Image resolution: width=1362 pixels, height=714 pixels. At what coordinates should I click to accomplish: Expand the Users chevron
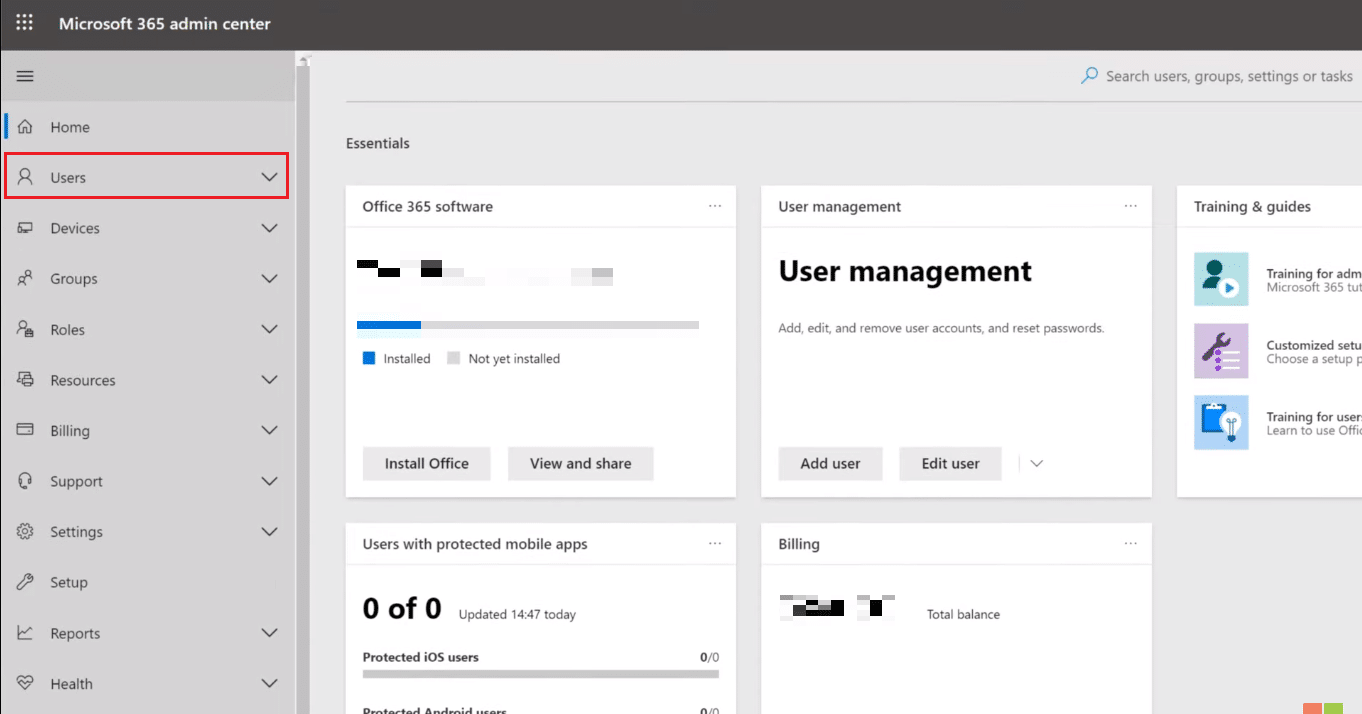click(269, 177)
